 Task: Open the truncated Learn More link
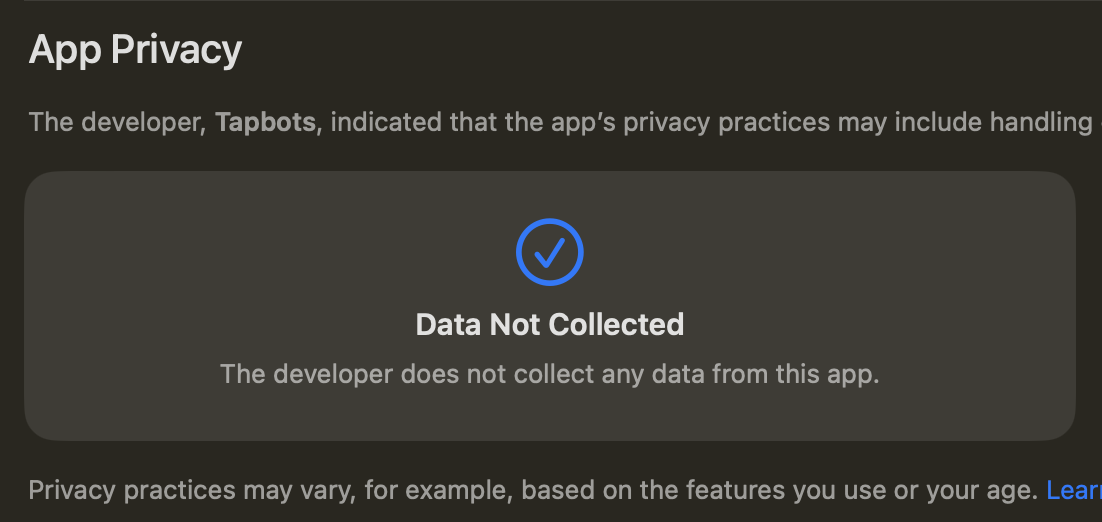[x=1074, y=490]
